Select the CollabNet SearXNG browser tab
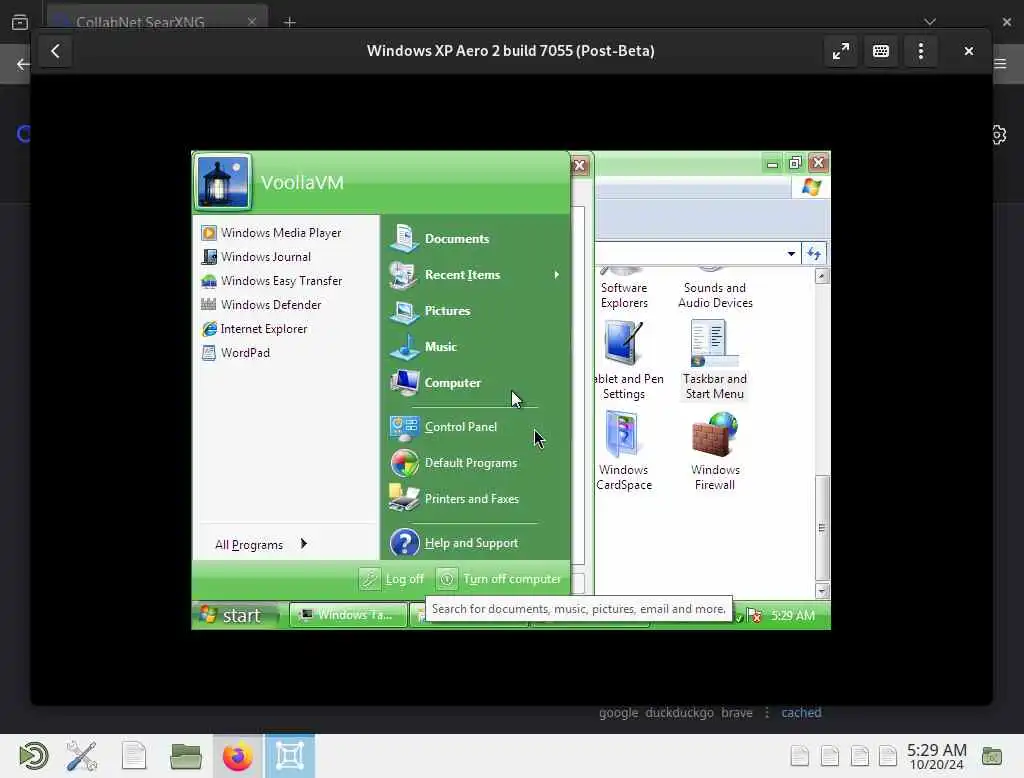The height and width of the screenshot is (778, 1024). pos(157,22)
